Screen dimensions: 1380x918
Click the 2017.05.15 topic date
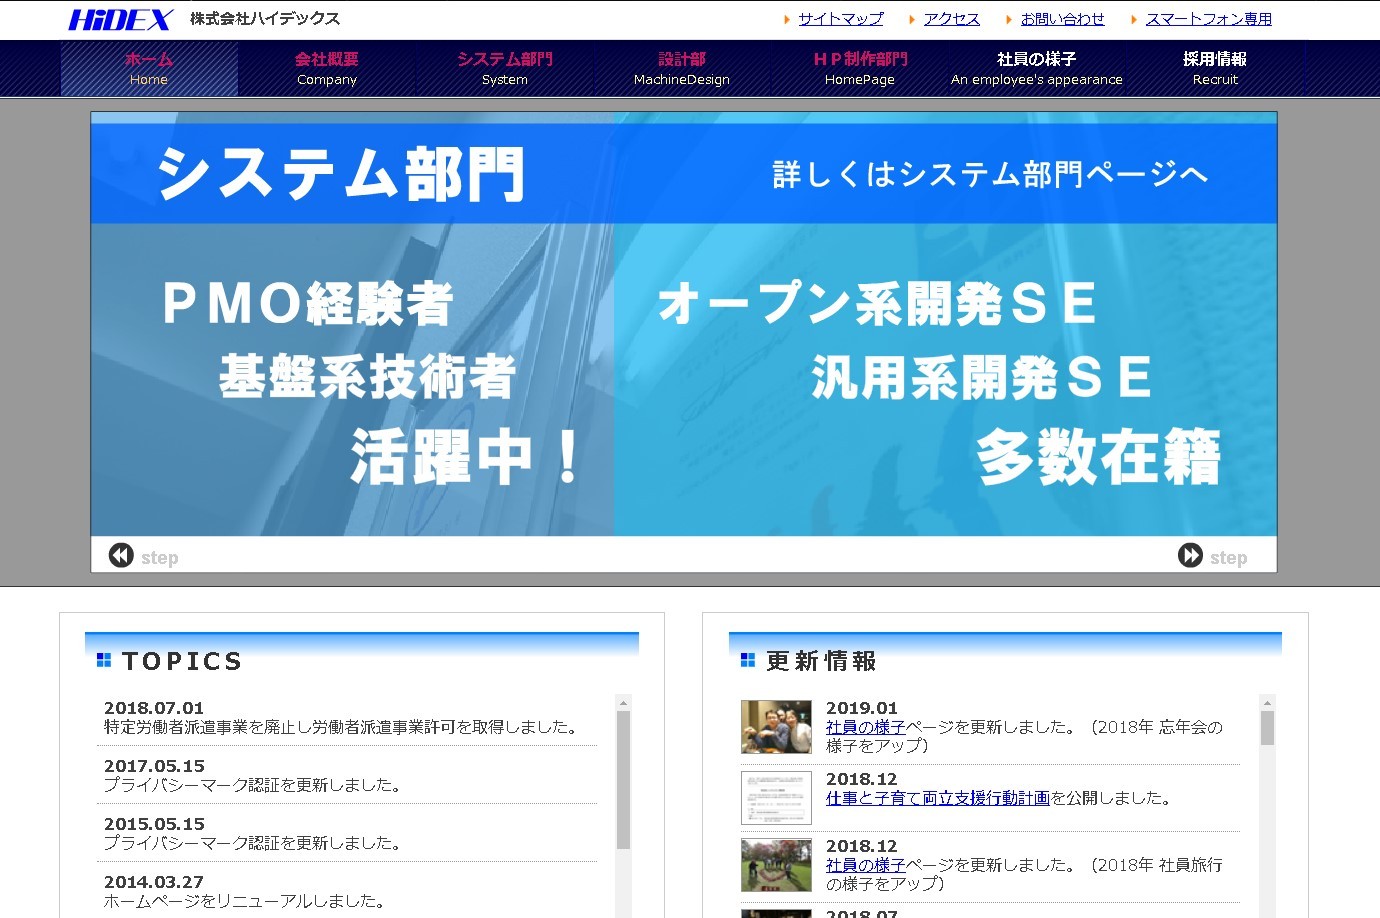154,766
